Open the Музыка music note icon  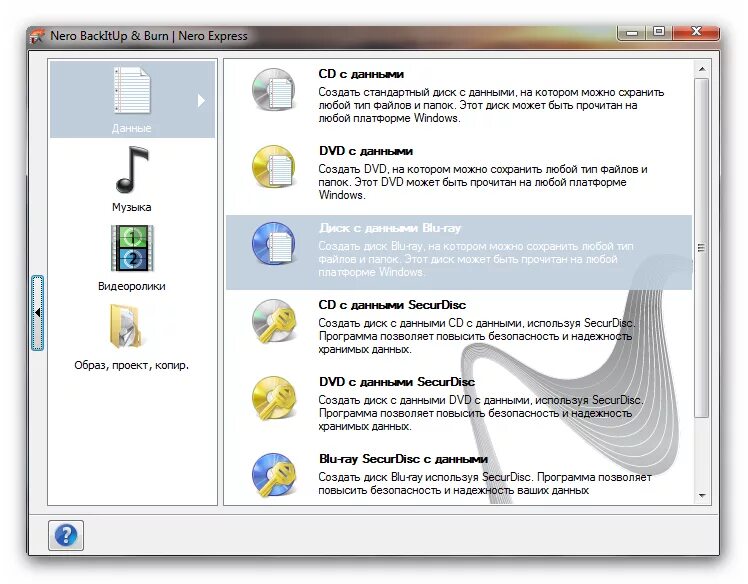click(x=132, y=170)
